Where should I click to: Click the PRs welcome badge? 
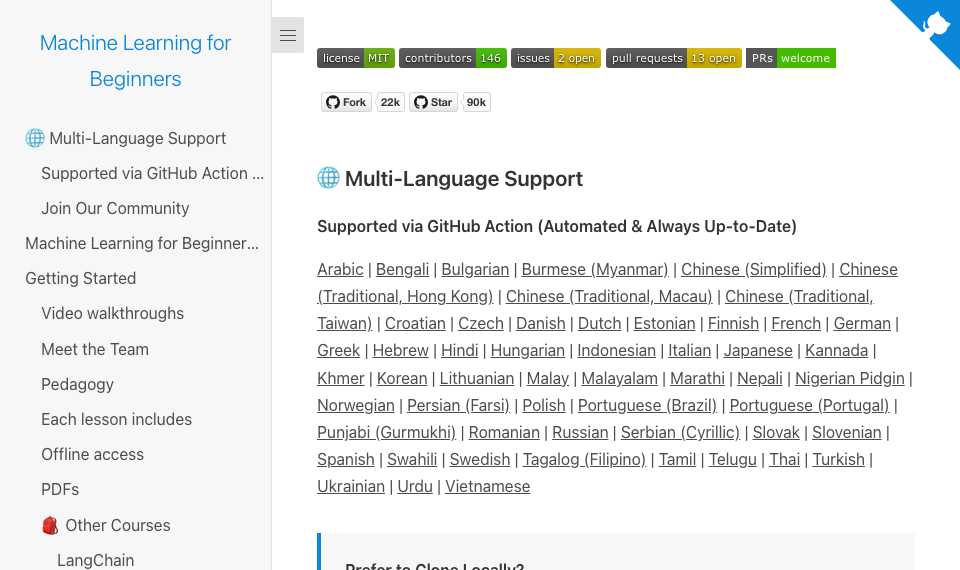pyautogui.click(x=790, y=58)
